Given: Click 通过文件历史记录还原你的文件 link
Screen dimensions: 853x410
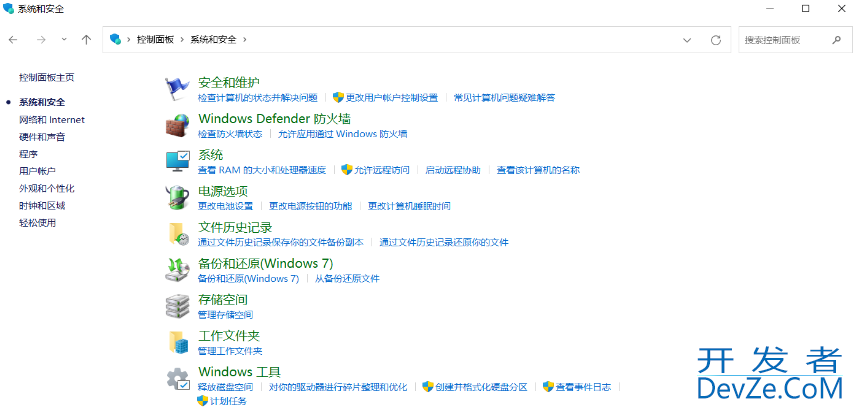Looking at the screenshot, I should point(444,243).
